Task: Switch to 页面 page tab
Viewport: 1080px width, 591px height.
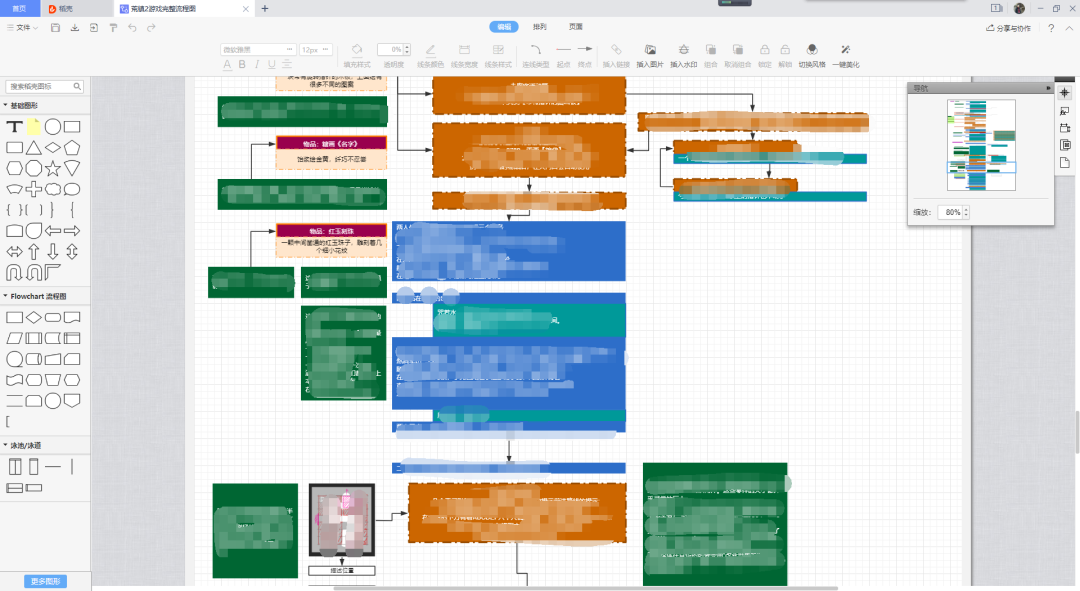Action: tap(576, 27)
